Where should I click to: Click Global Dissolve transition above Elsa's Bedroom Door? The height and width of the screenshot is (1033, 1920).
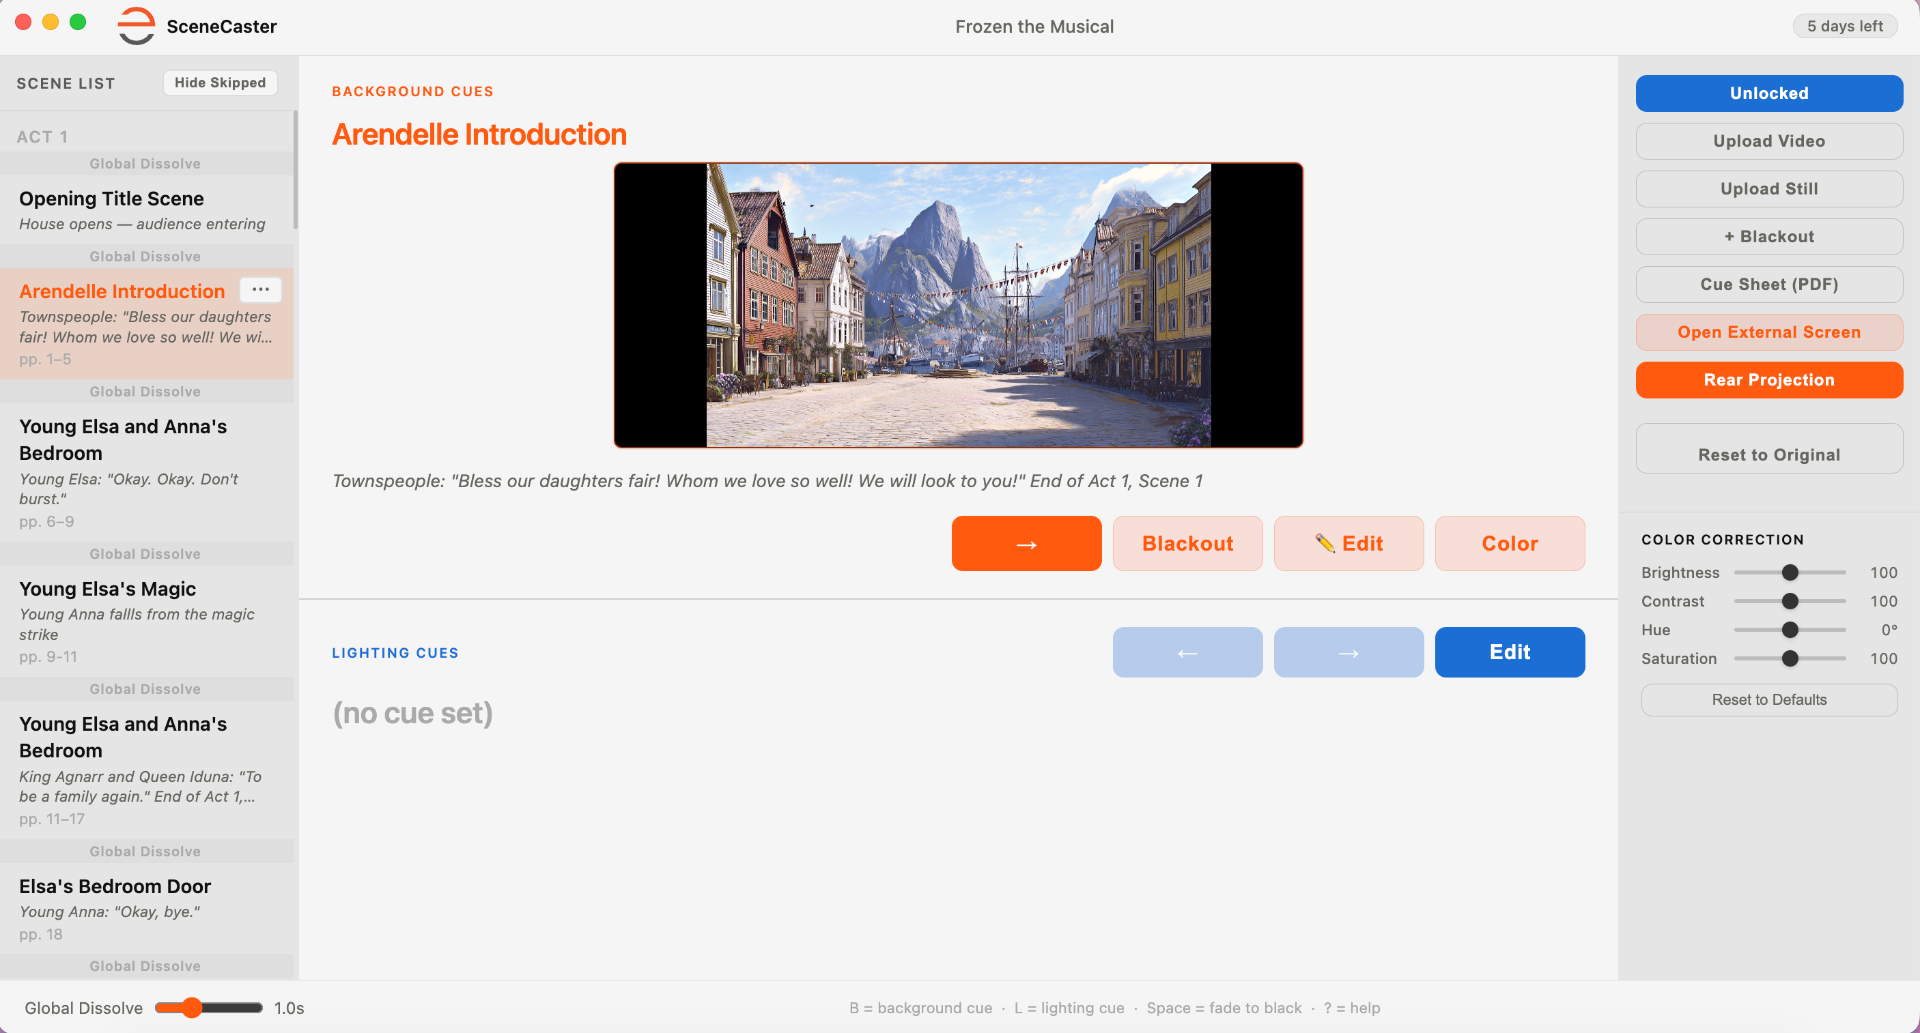coord(147,852)
